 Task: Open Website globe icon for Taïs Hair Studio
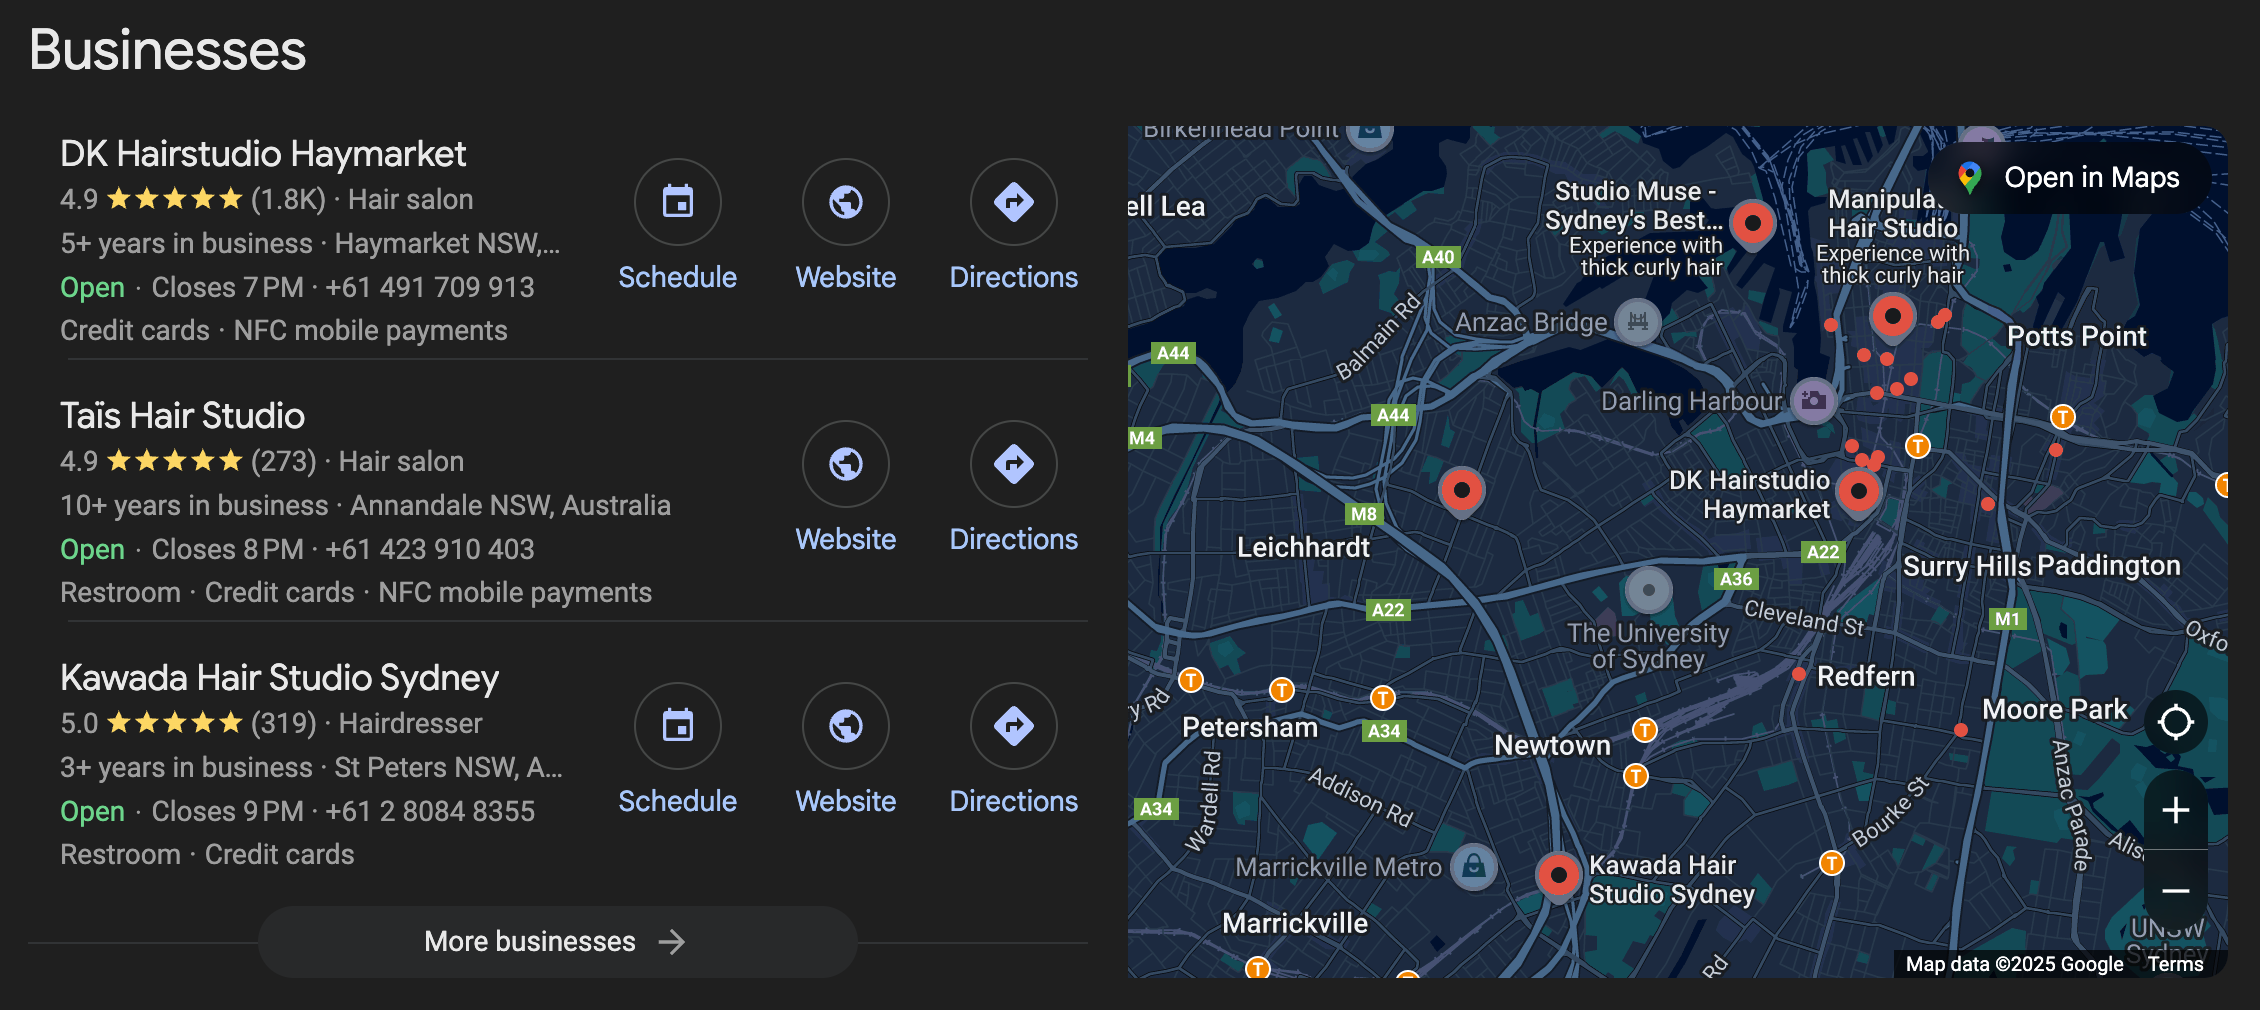(x=846, y=464)
